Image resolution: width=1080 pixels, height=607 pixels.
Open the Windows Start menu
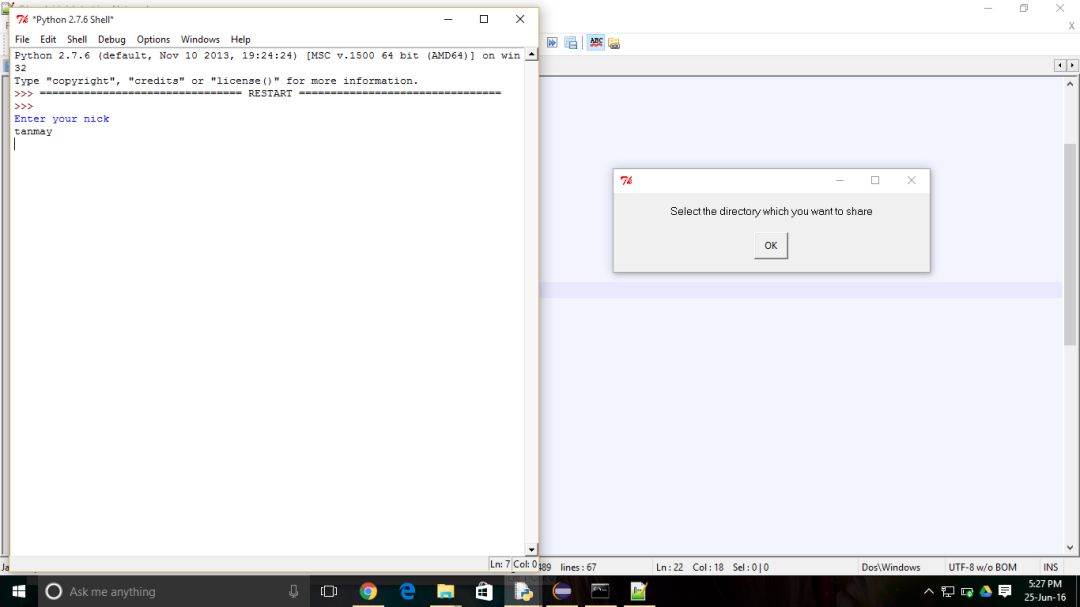pyautogui.click(x=19, y=591)
